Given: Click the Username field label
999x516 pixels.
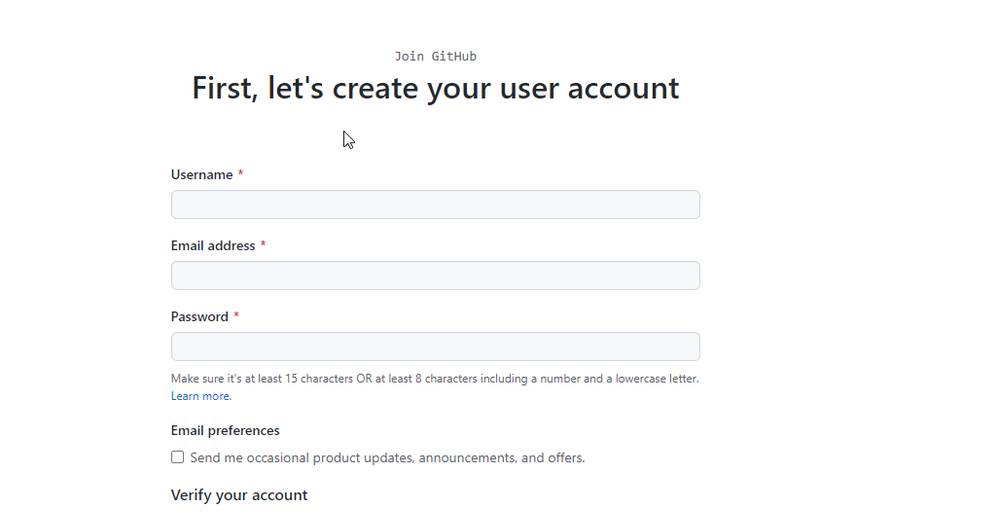Looking at the screenshot, I should 202,175.
